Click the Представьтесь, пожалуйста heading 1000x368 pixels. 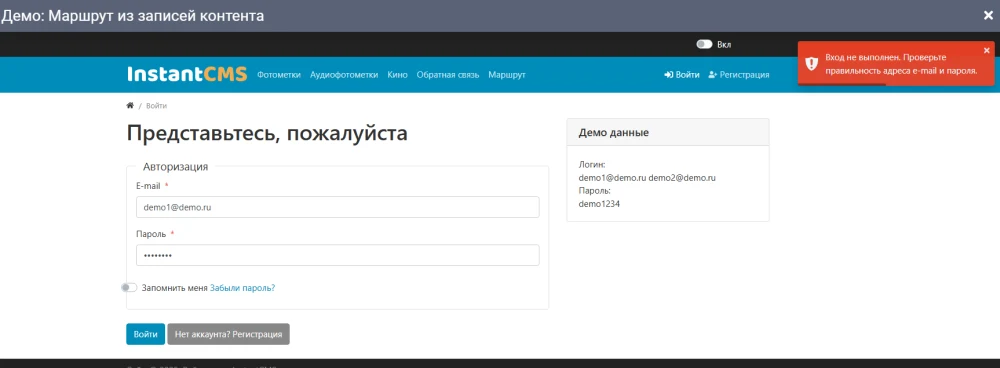click(x=267, y=133)
